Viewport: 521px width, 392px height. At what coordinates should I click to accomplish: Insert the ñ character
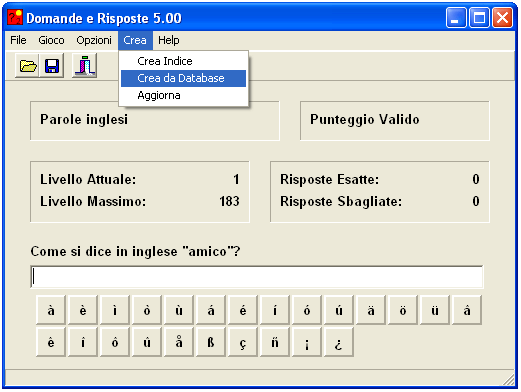click(275, 342)
